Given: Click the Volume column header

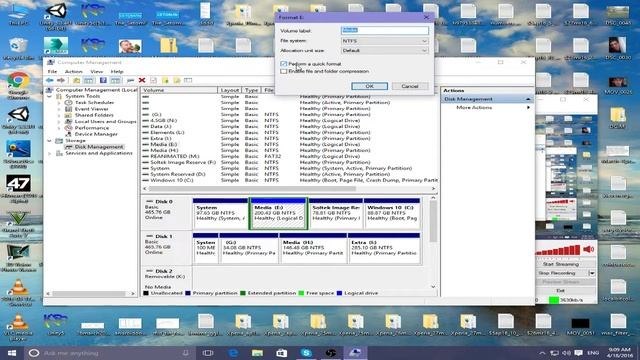Looking at the screenshot, I should click(x=179, y=90).
